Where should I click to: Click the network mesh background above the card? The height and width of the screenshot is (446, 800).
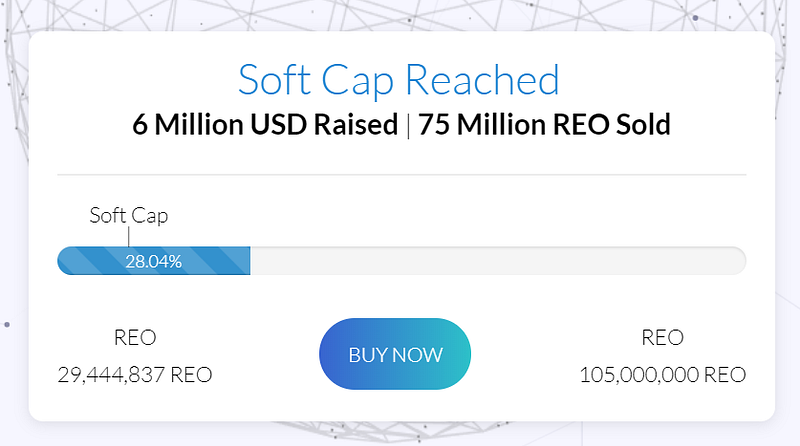tap(398, 15)
